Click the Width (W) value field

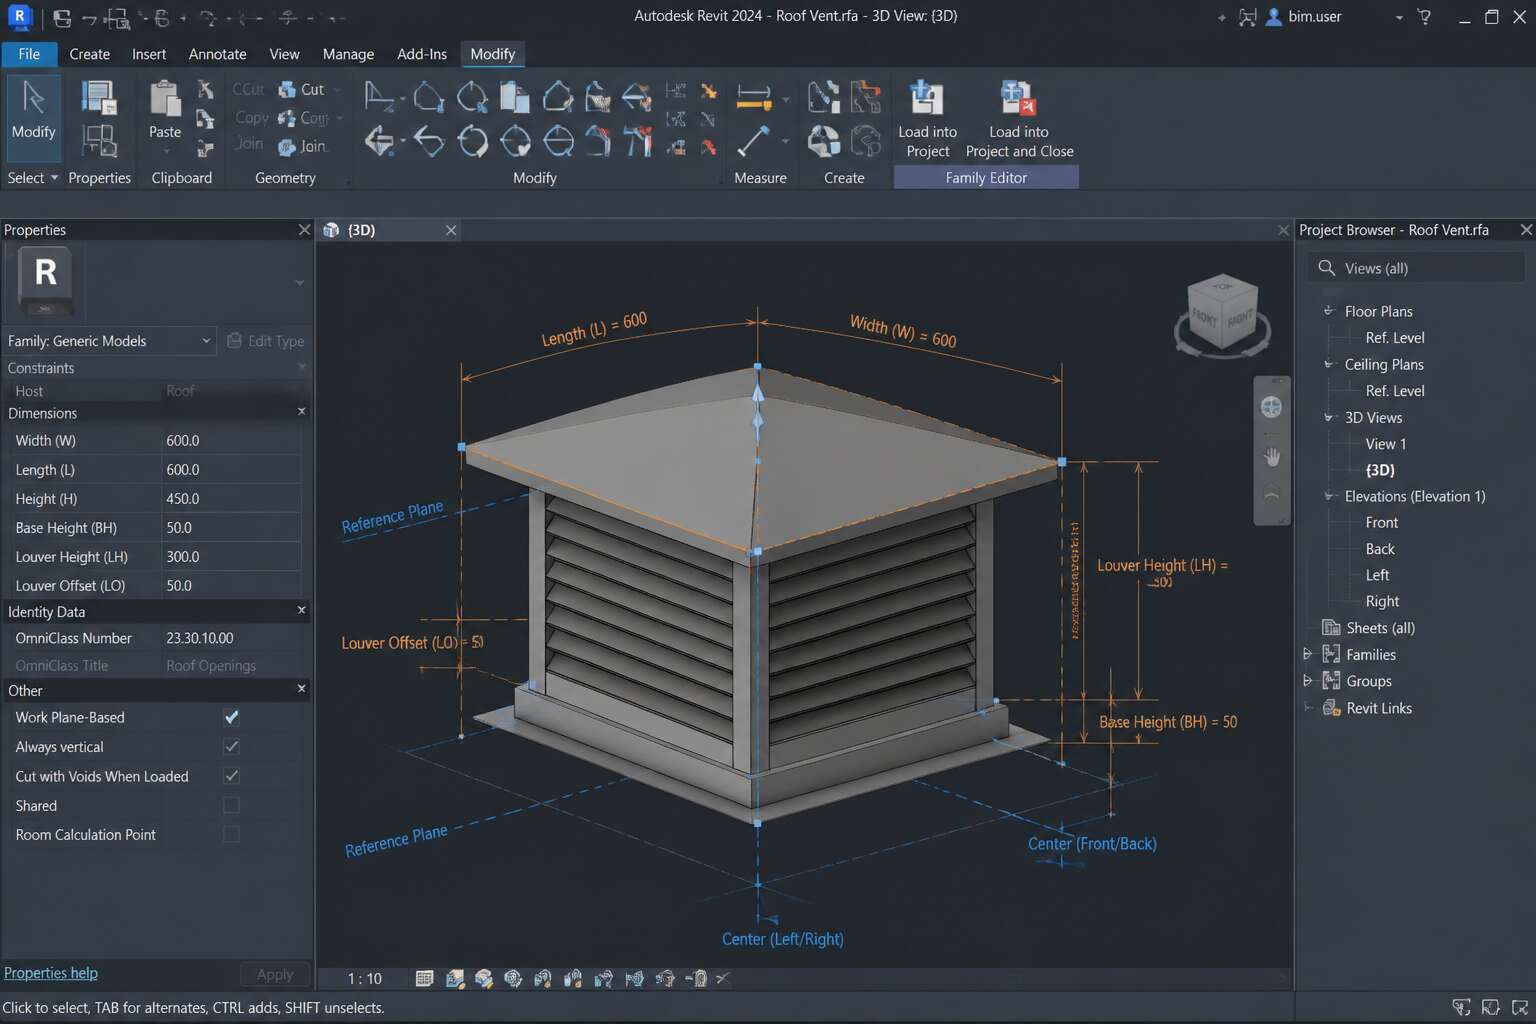point(231,440)
